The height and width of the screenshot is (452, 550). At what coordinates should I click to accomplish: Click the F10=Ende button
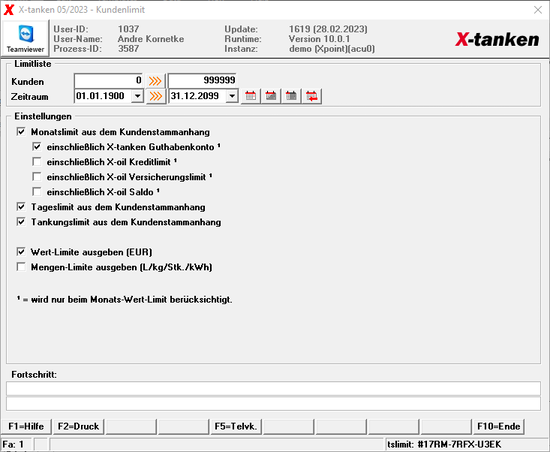coord(498,426)
